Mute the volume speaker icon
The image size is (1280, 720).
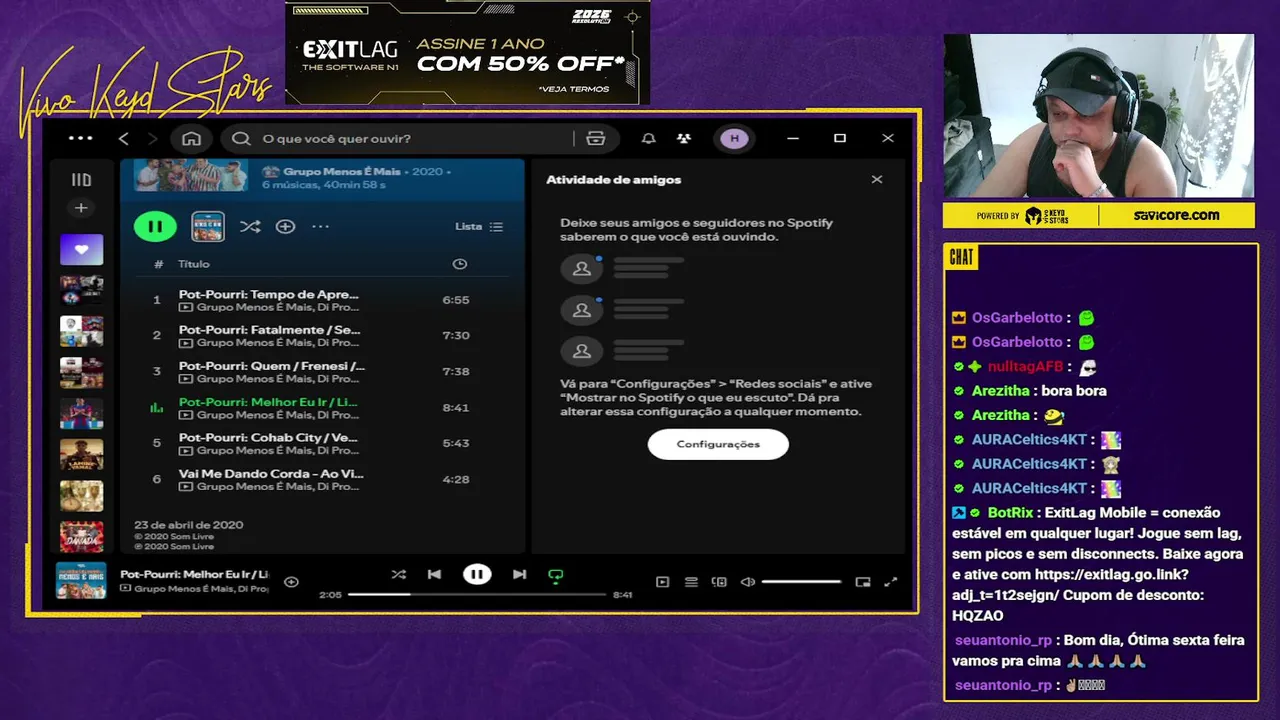[747, 582]
